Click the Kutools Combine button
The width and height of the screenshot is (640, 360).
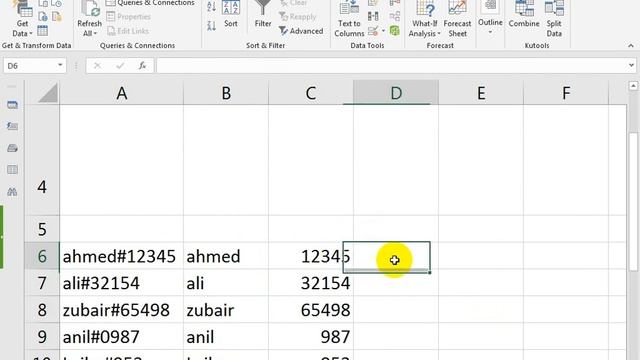(524, 14)
